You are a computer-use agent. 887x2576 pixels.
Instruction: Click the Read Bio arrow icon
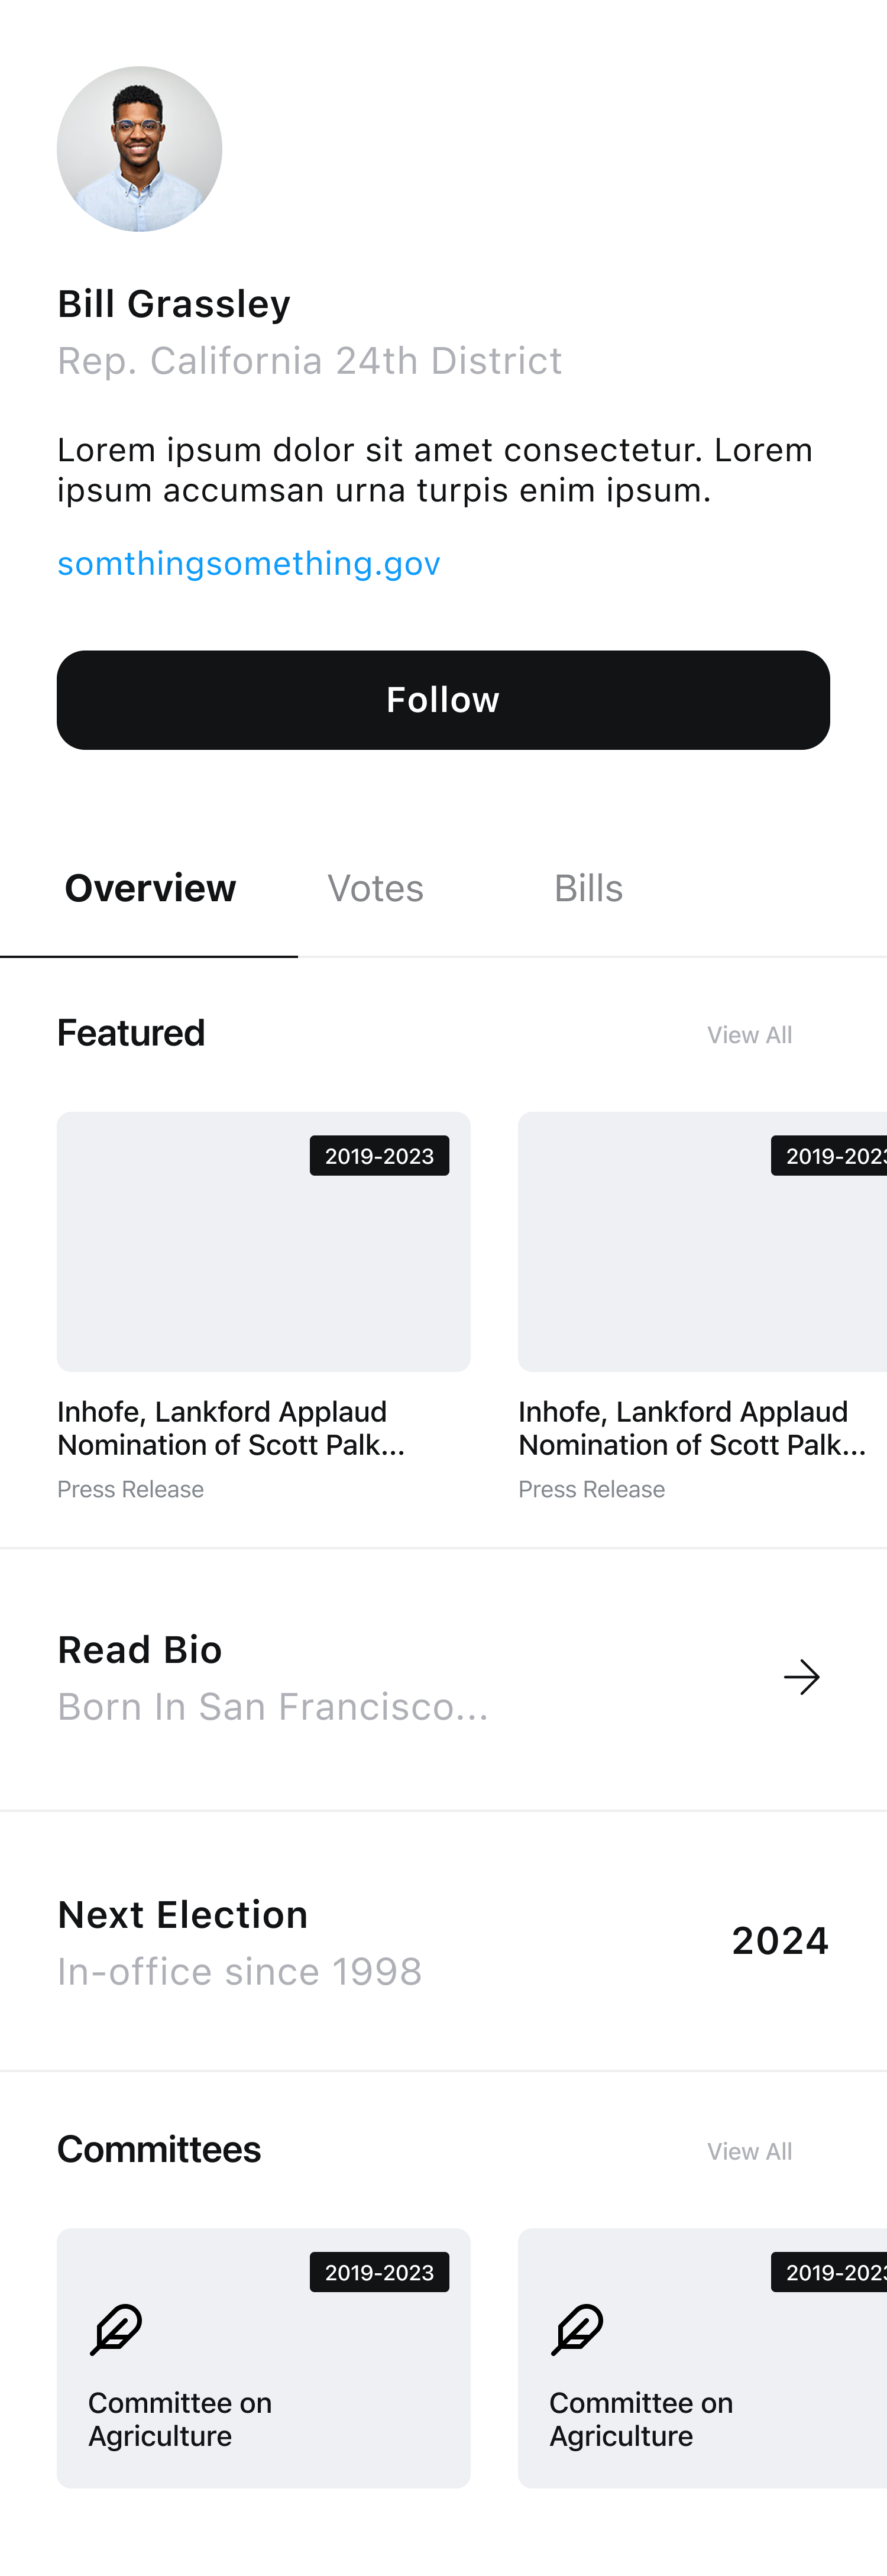click(x=801, y=1677)
